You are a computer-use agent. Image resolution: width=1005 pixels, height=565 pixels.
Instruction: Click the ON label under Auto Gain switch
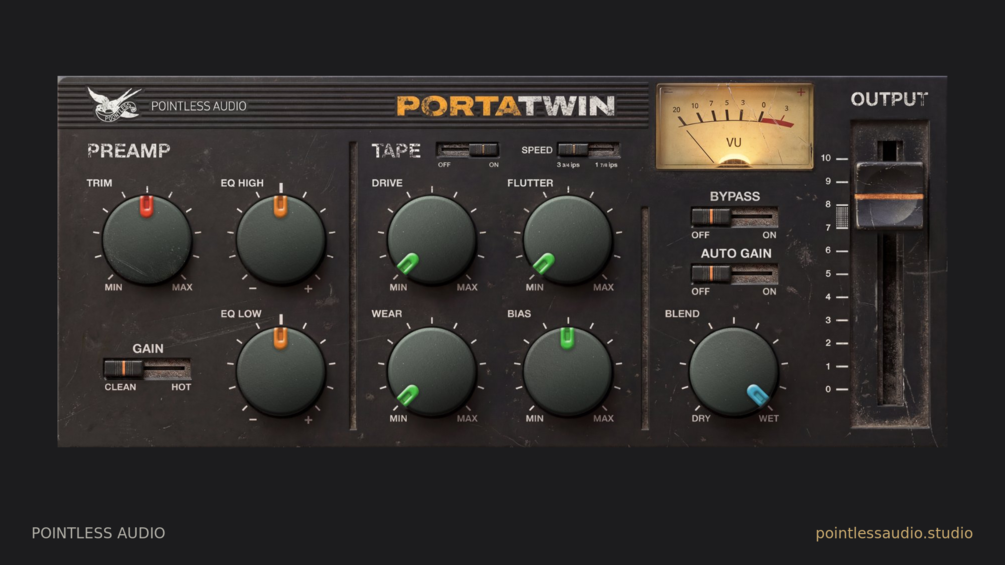click(769, 291)
